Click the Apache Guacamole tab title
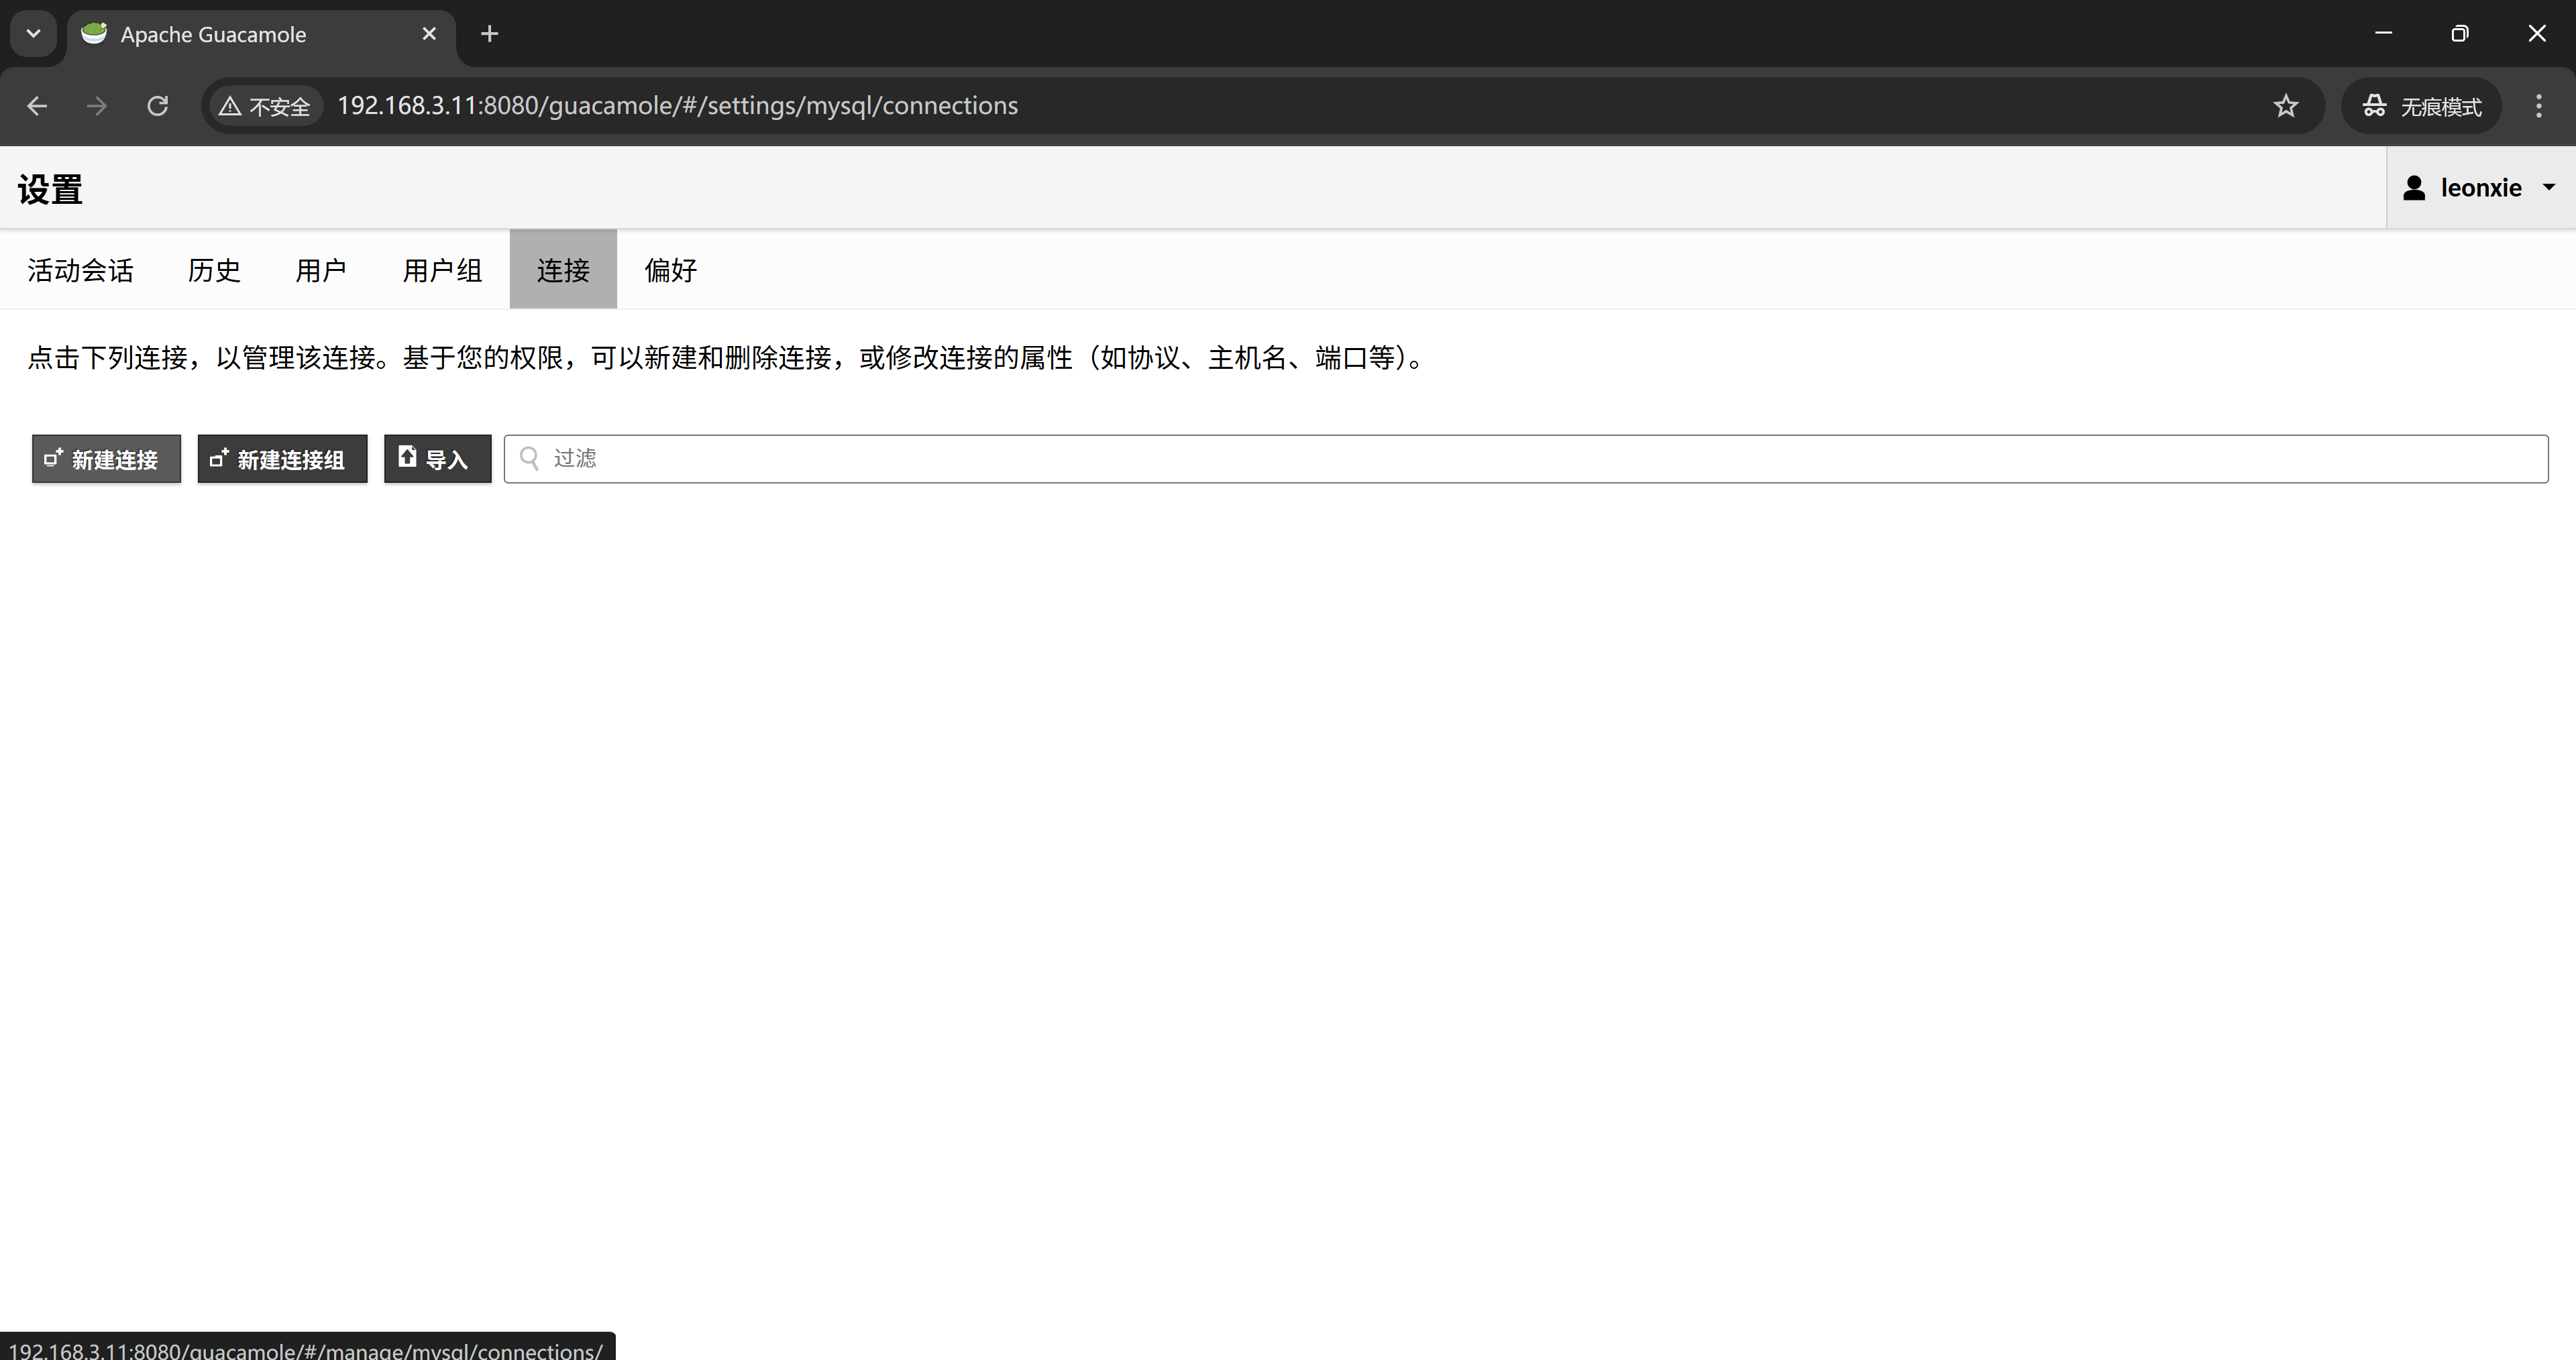Screen dimensions: 2576x1360 tap(213, 34)
